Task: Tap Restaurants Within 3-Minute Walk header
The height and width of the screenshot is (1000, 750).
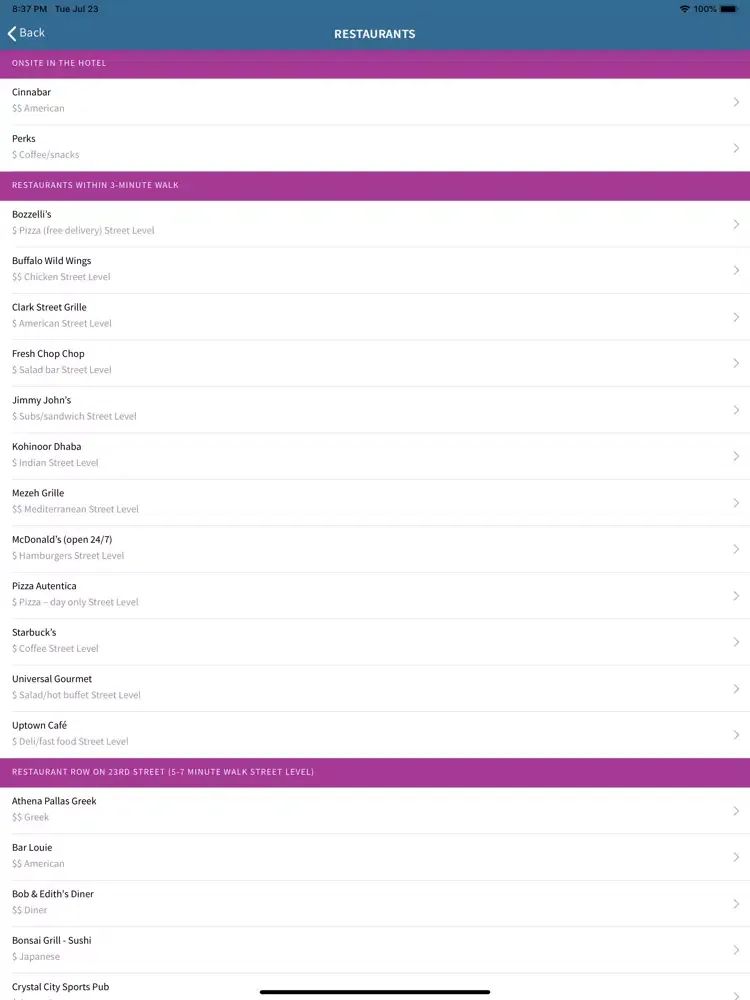Action: click(375, 186)
